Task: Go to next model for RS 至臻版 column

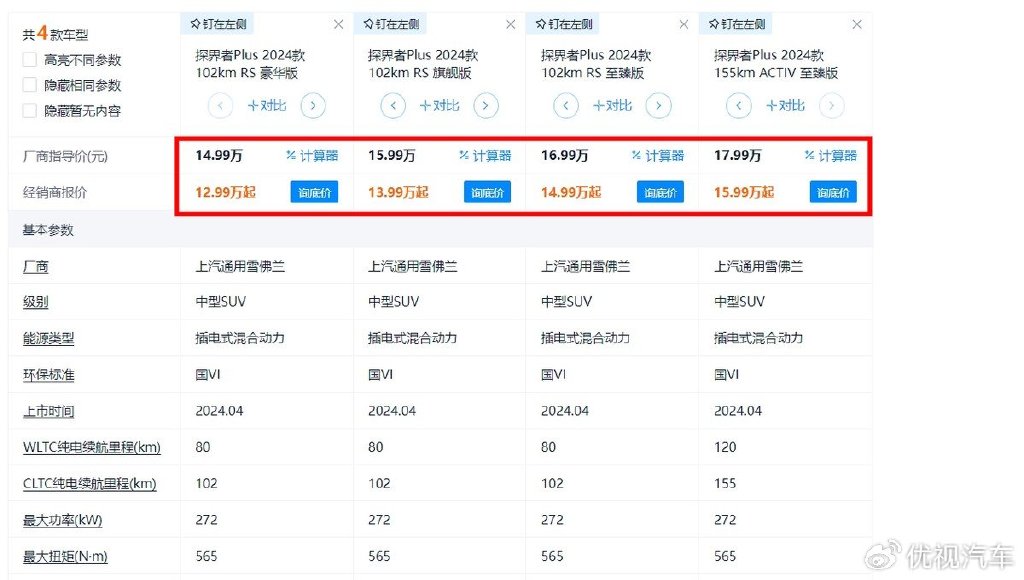Action: [x=659, y=105]
